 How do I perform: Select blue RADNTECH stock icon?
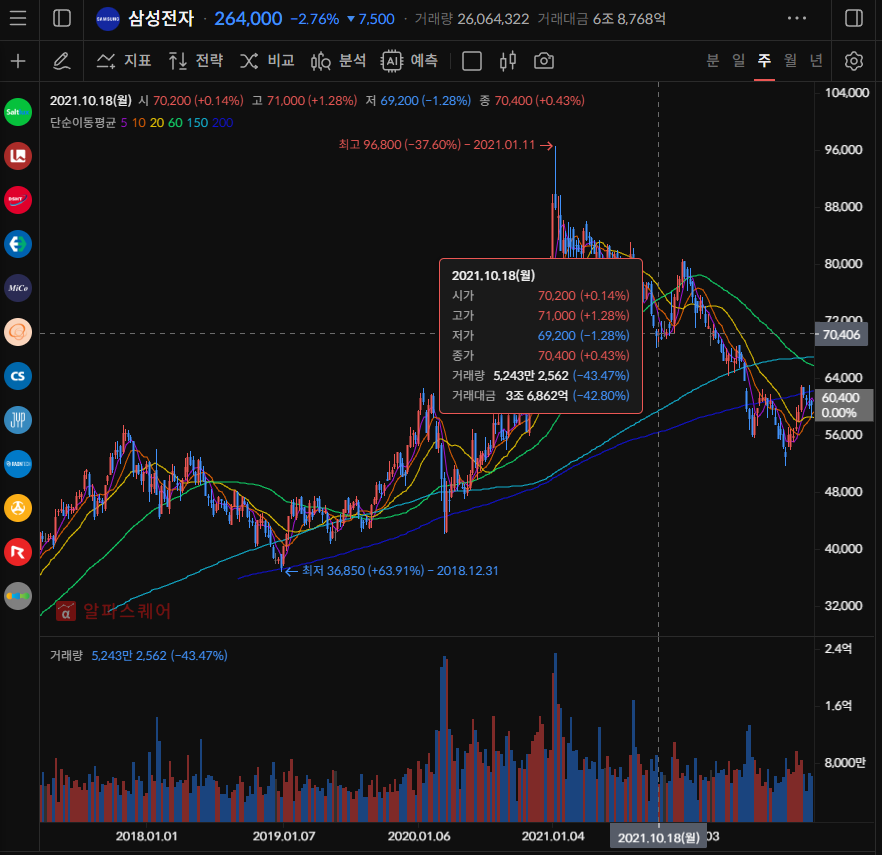(18, 464)
